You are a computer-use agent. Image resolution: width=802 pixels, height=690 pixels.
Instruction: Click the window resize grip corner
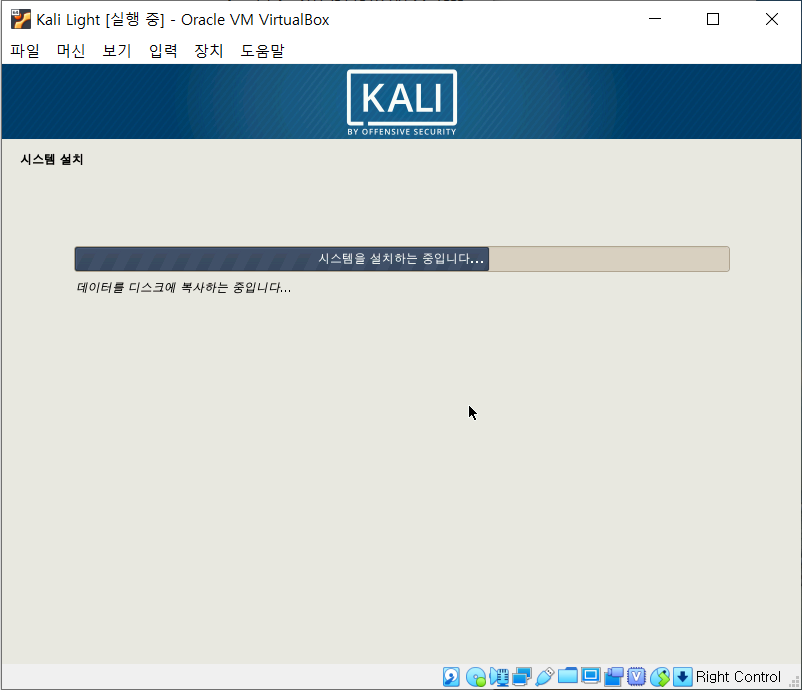[x=794, y=682]
